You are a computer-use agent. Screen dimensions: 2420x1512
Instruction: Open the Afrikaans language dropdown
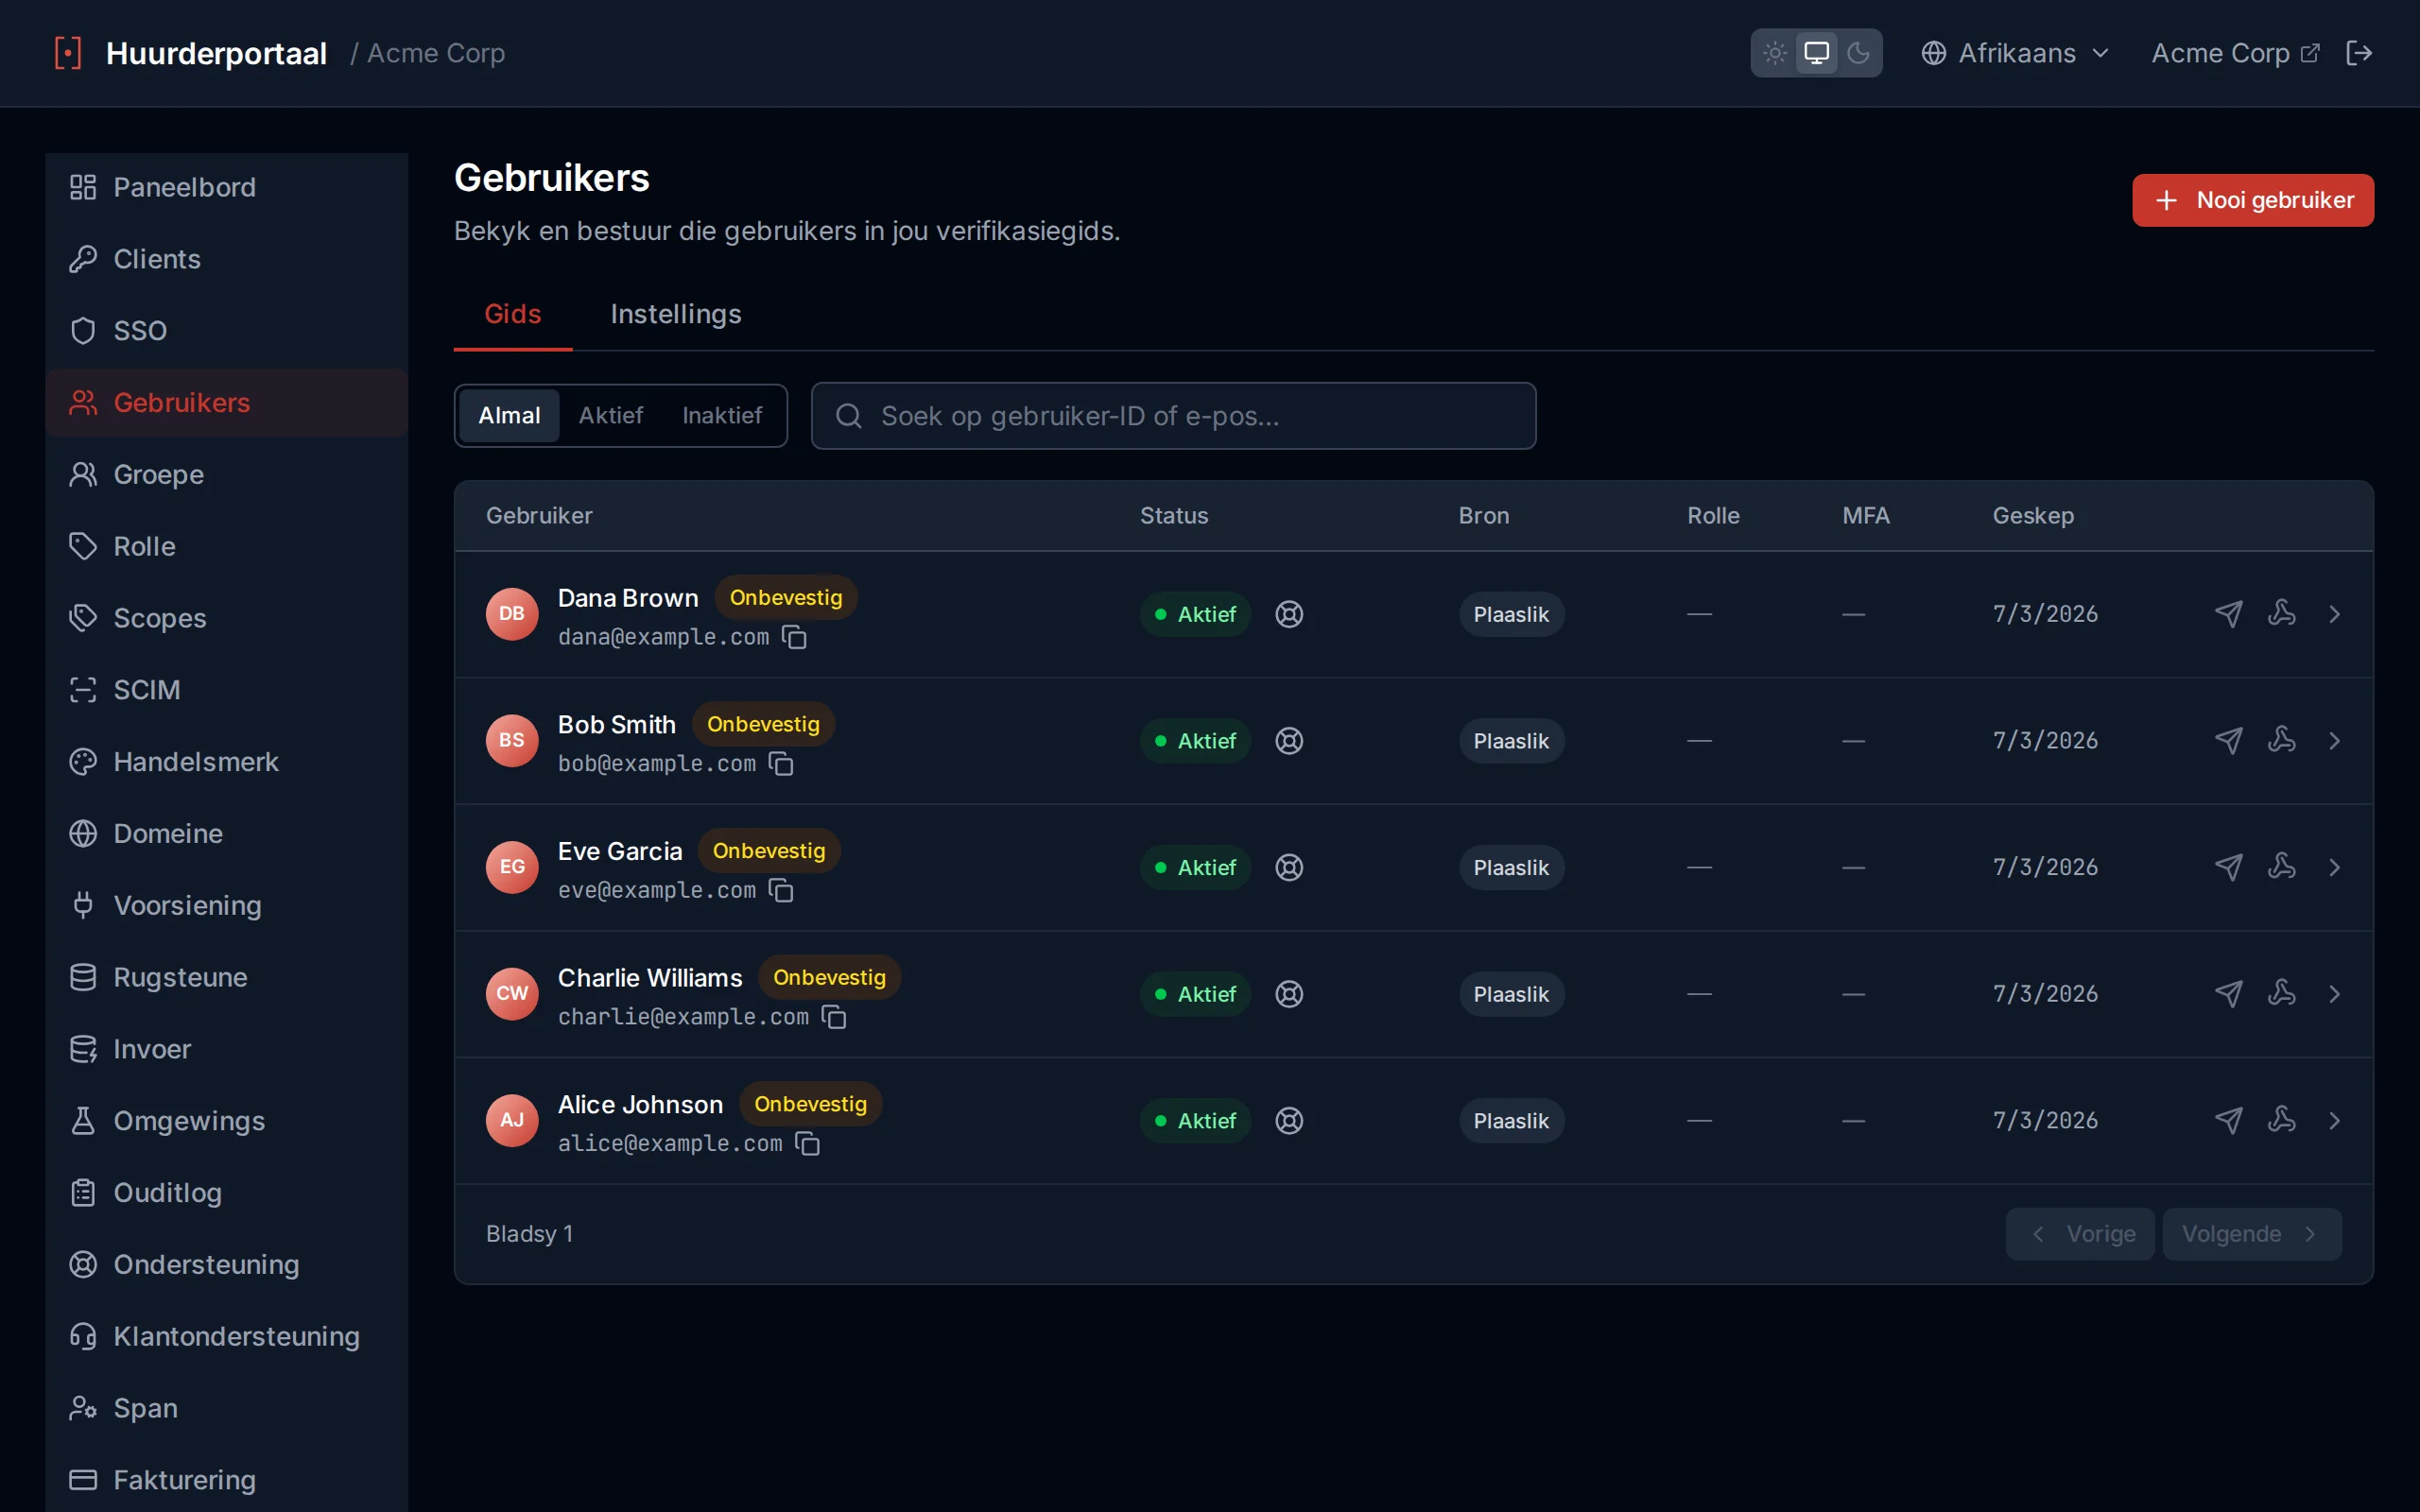pos(2015,53)
